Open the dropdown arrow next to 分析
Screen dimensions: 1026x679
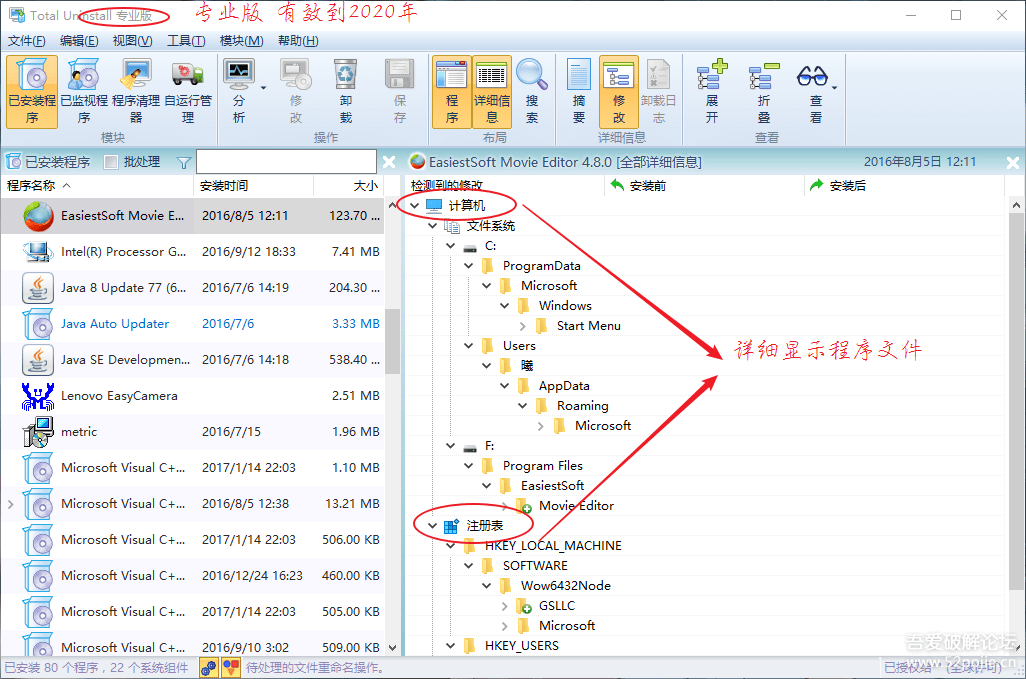[264, 88]
